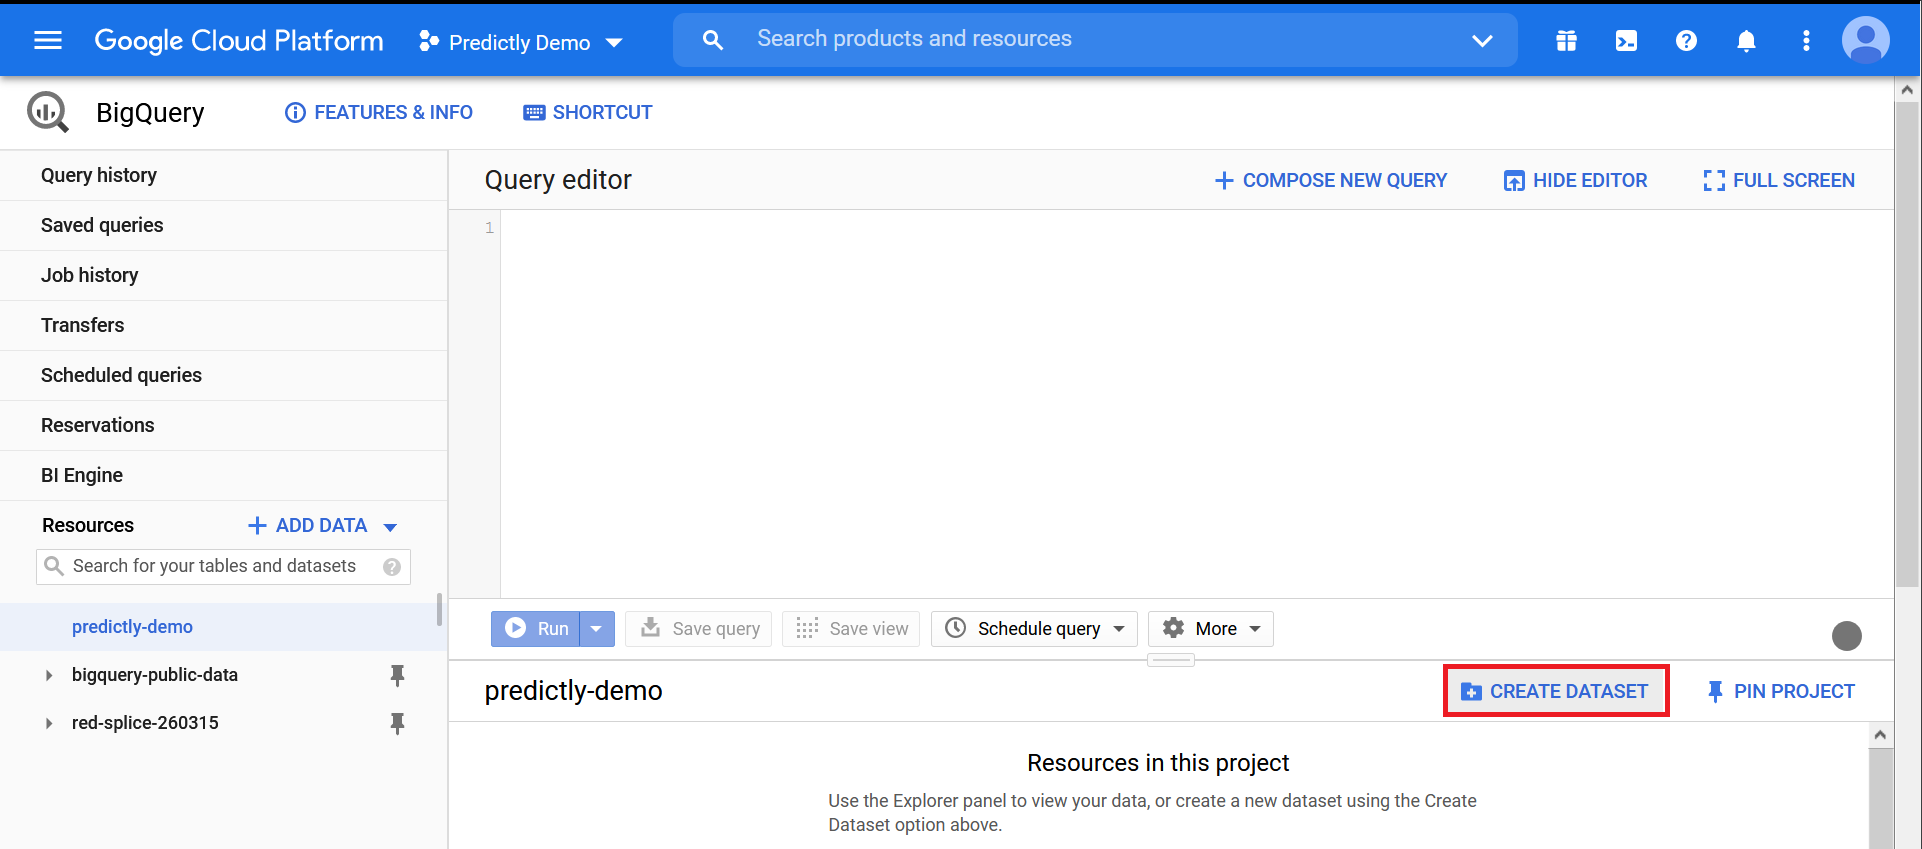This screenshot has width=1922, height=849.
Task: Unpin the bigquery-public-data project
Action: (397, 676)
